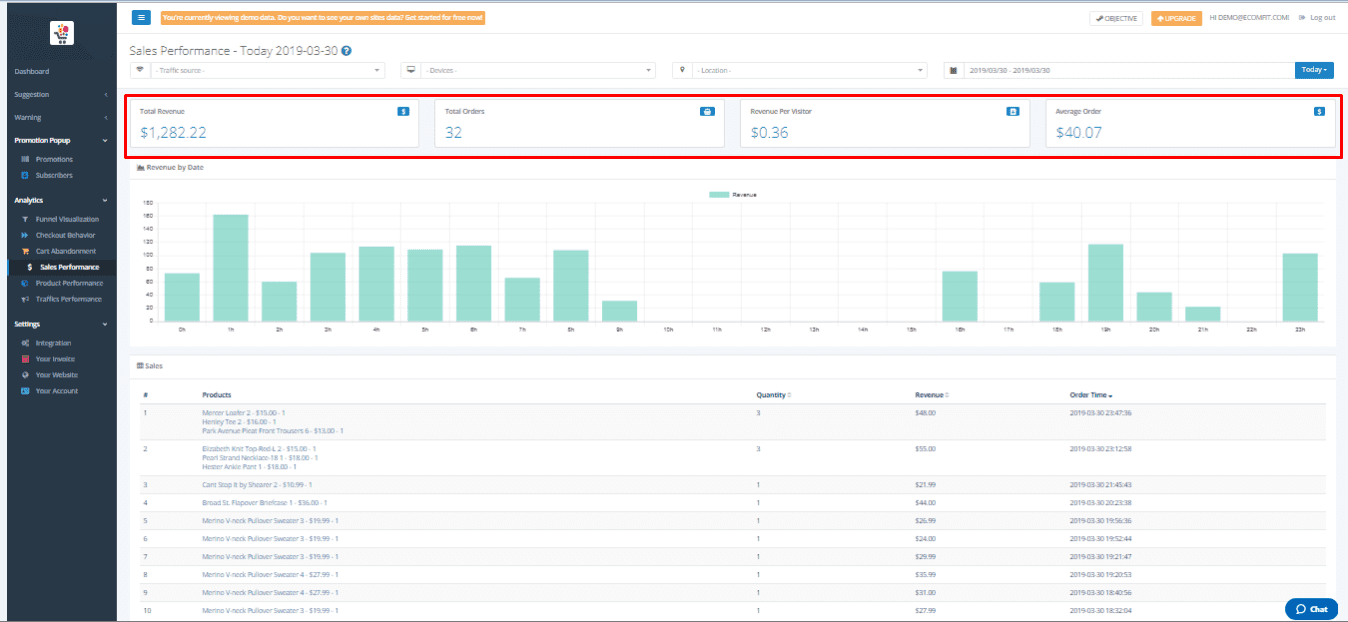Go to Cart Abandonment analytics page
This screenshot has width=1348, height=622.
66,251
